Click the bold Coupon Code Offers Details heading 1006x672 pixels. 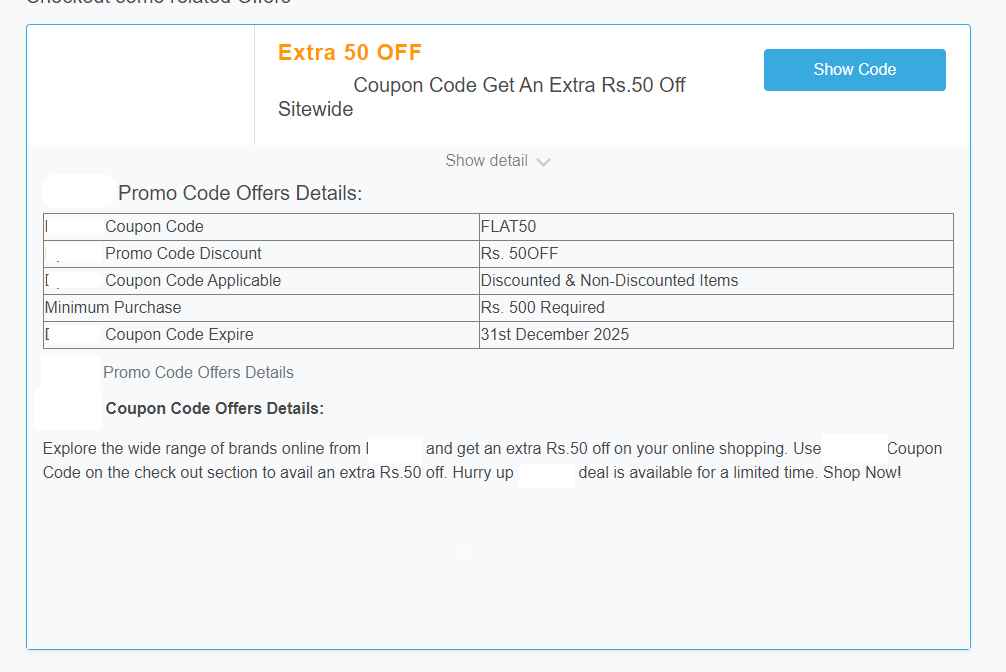(214, 409)
